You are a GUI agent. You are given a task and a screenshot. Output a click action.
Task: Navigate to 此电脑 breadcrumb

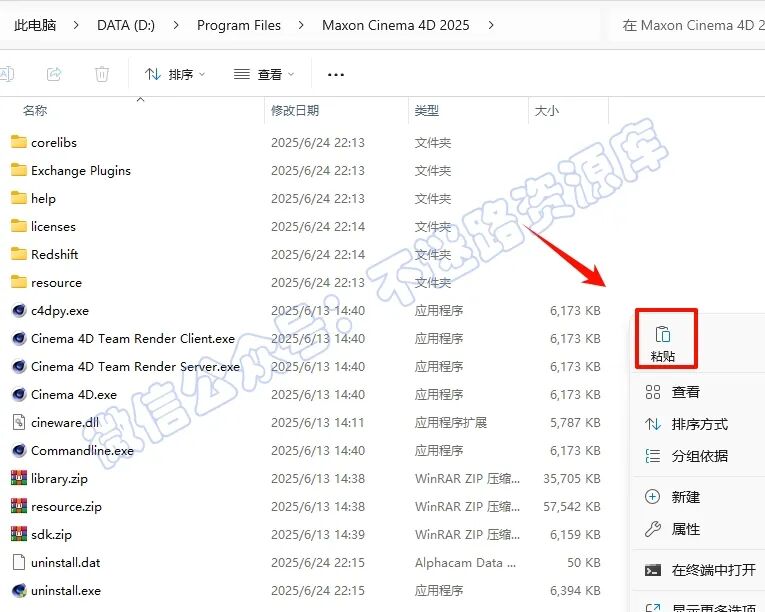35,25
